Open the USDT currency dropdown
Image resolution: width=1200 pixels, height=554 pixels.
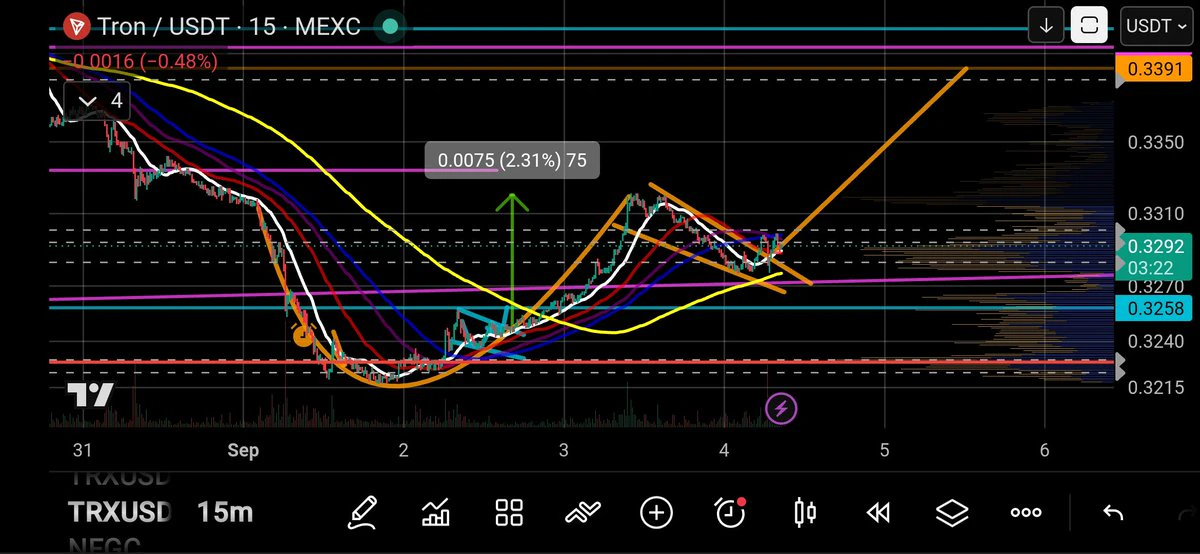click(x=1155, y=26)
